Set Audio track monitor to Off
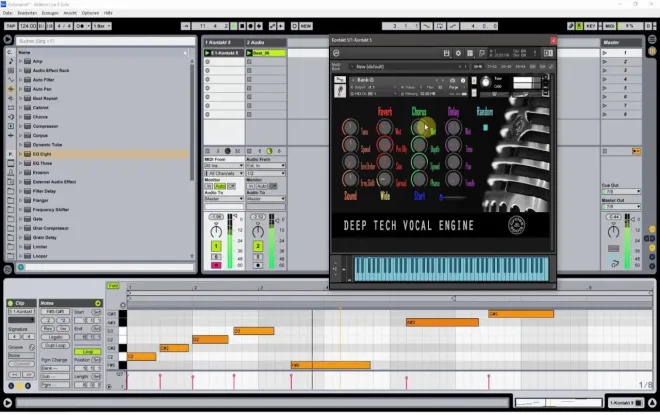Viewport: 660px width, 415px height. click(273, 186)
